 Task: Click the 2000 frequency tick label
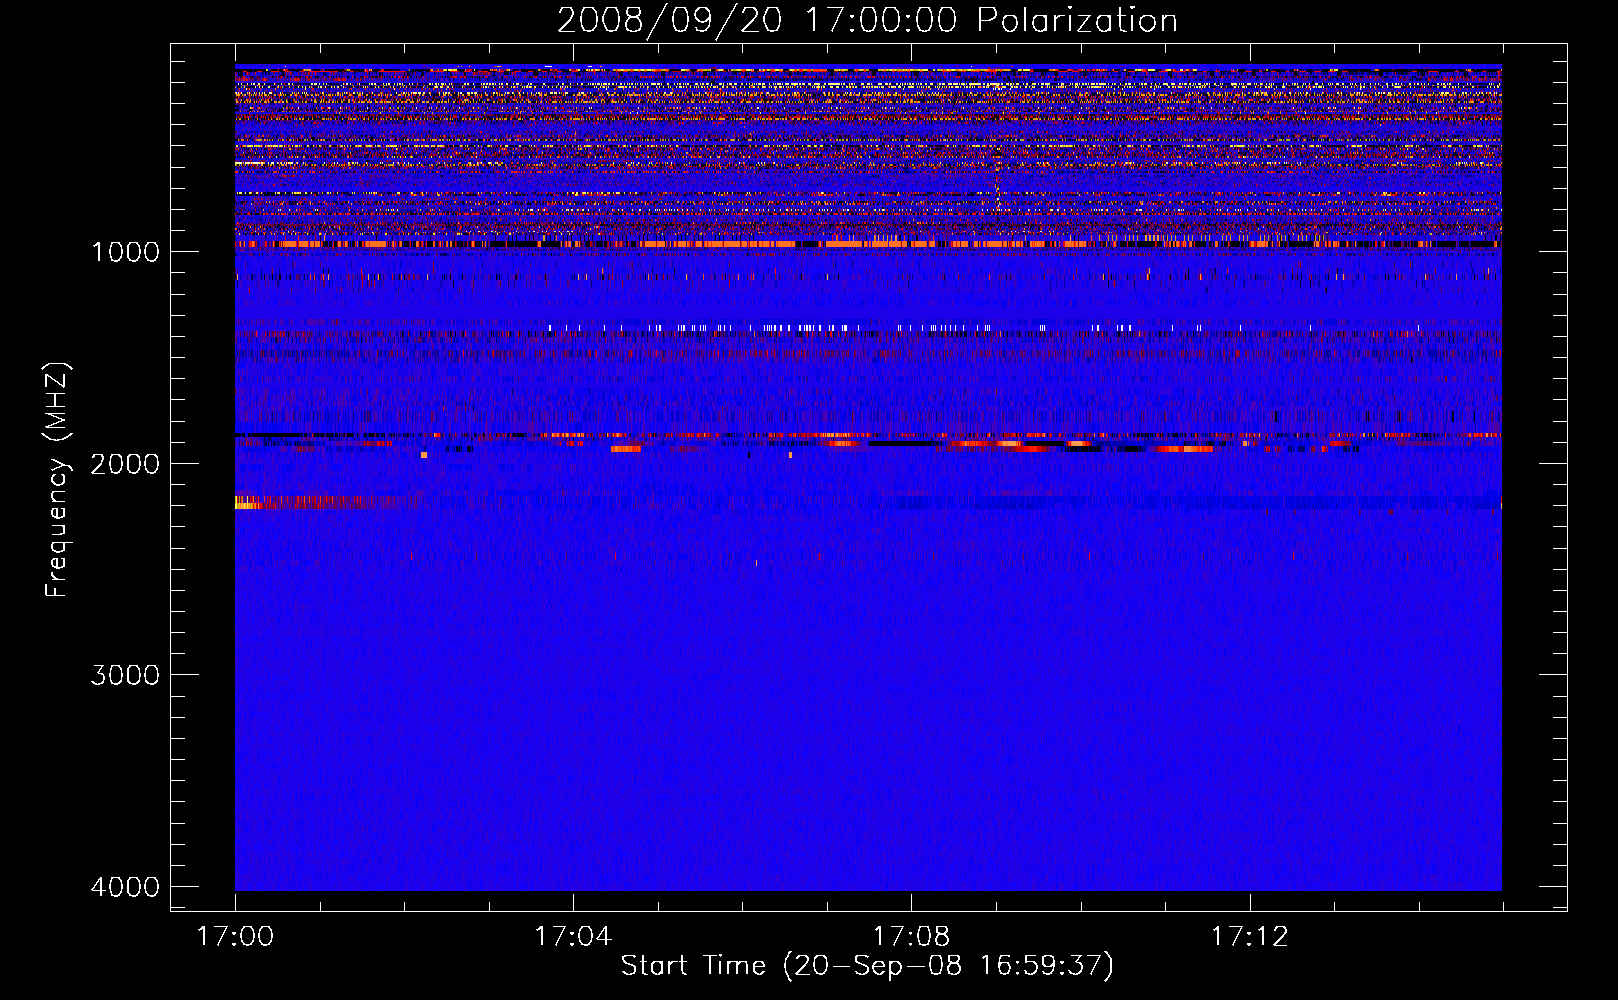pos(125,464)
